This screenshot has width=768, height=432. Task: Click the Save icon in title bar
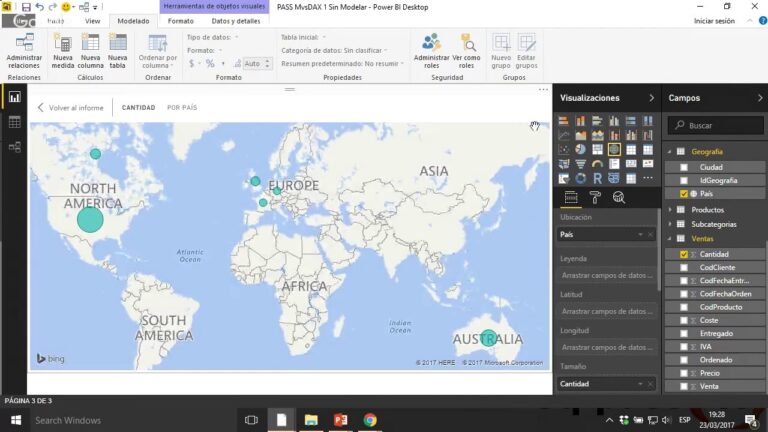tap(26, 7)
